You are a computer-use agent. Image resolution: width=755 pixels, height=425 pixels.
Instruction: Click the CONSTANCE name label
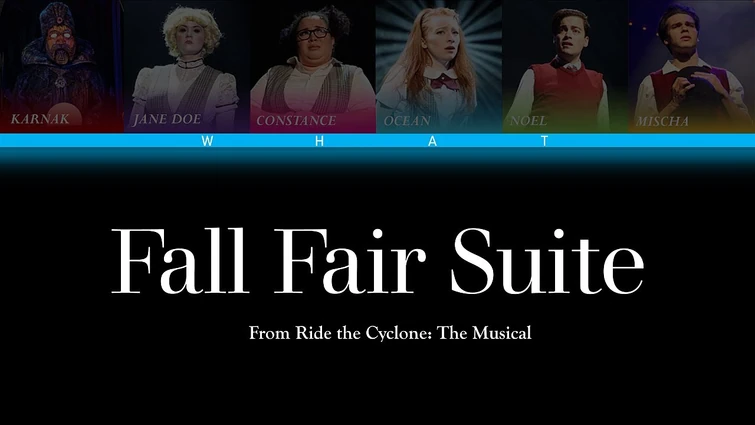[x=296, y=120]
